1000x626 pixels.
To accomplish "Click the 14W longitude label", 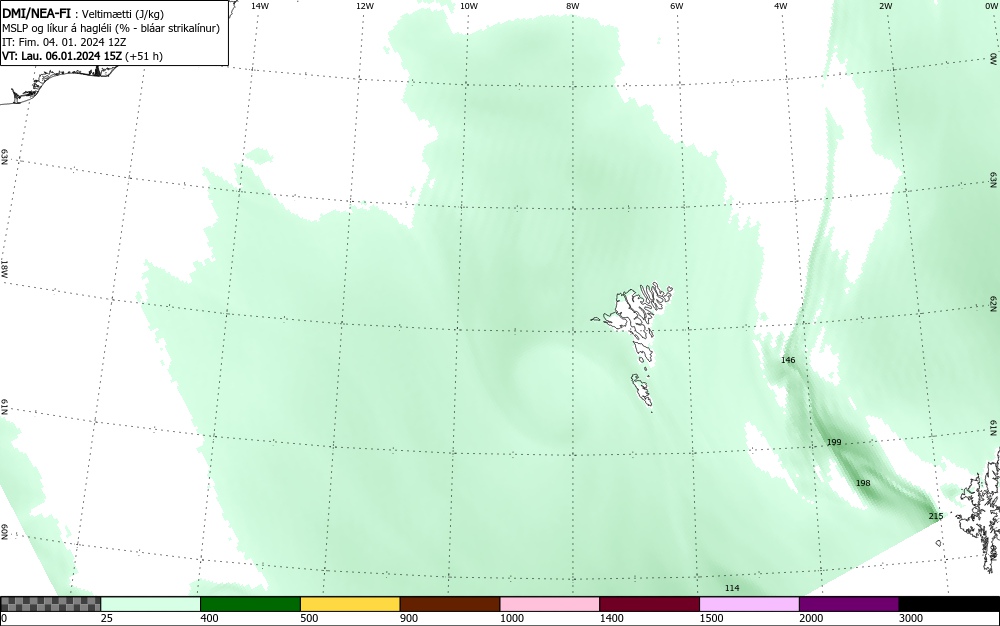I will coord(260,6).
